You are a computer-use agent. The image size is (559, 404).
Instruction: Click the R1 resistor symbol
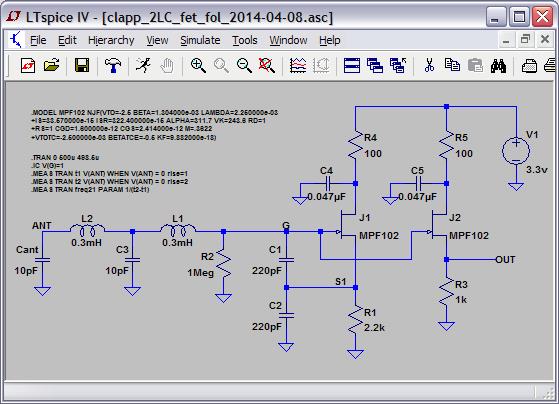pyautogui.click(x=355, y=319)
